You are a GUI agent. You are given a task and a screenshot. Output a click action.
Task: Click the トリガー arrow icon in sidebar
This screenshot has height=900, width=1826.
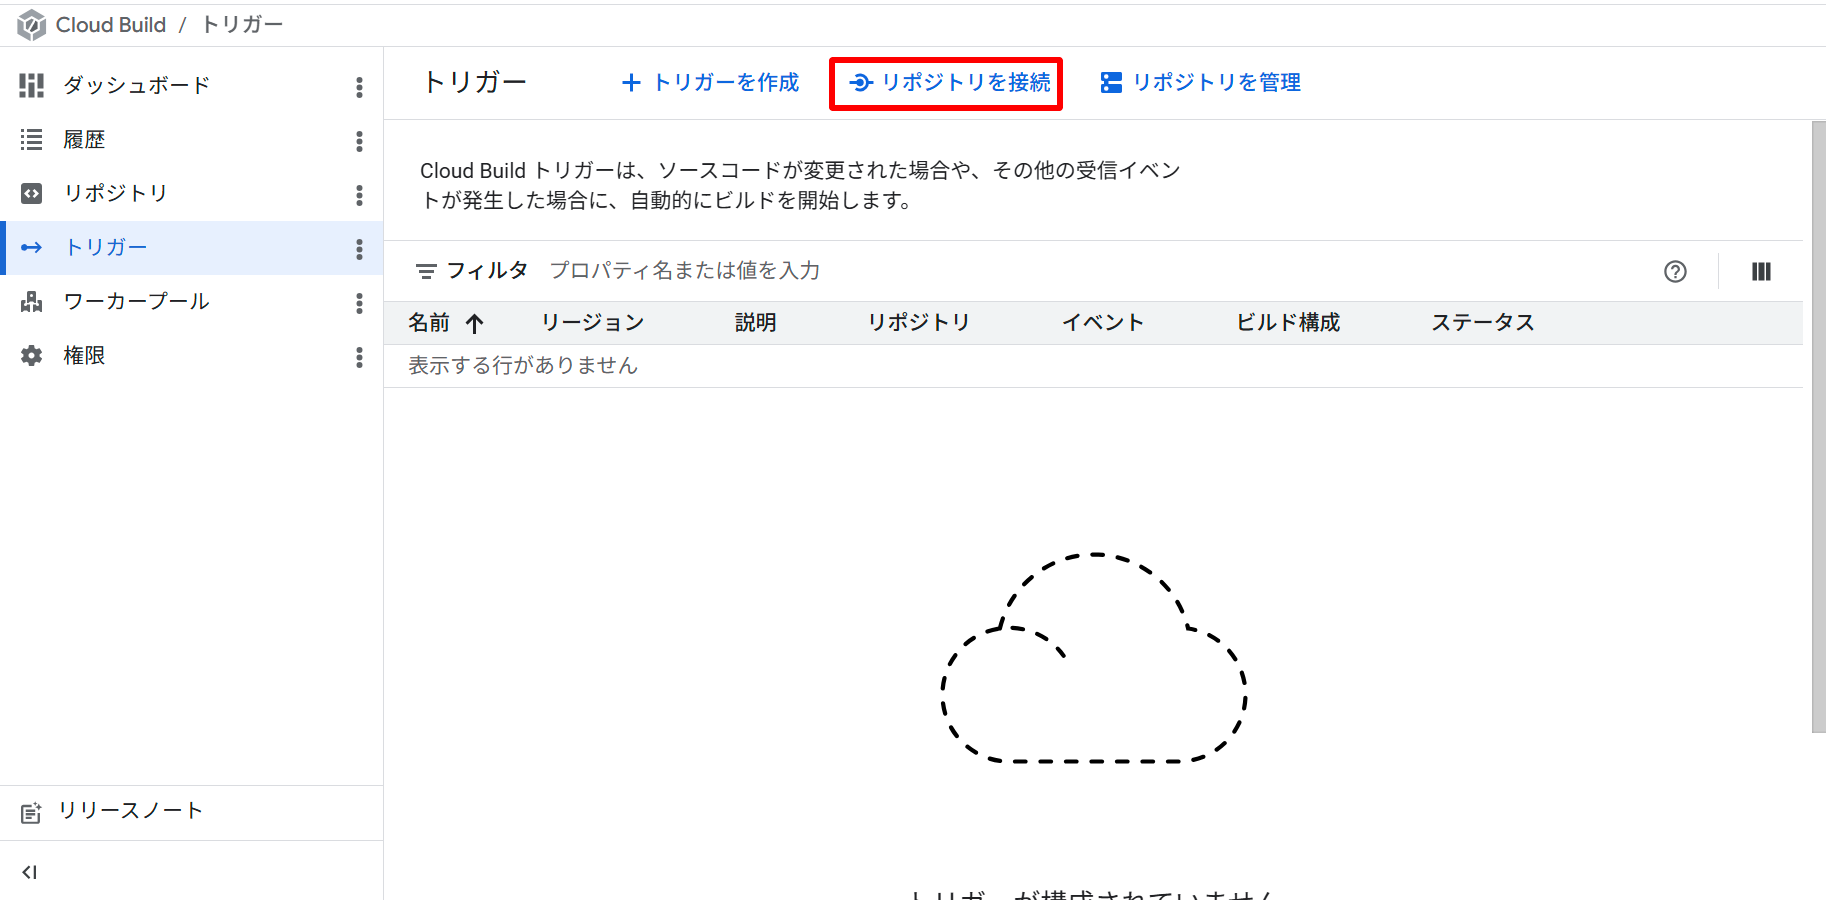[32, 247]
